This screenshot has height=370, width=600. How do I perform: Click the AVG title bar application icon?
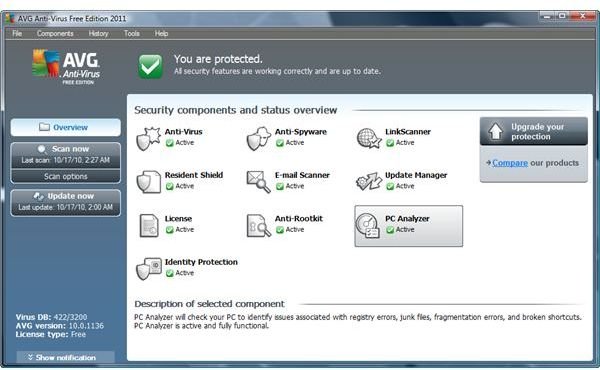pyautogui.click(x=10, y=18)
